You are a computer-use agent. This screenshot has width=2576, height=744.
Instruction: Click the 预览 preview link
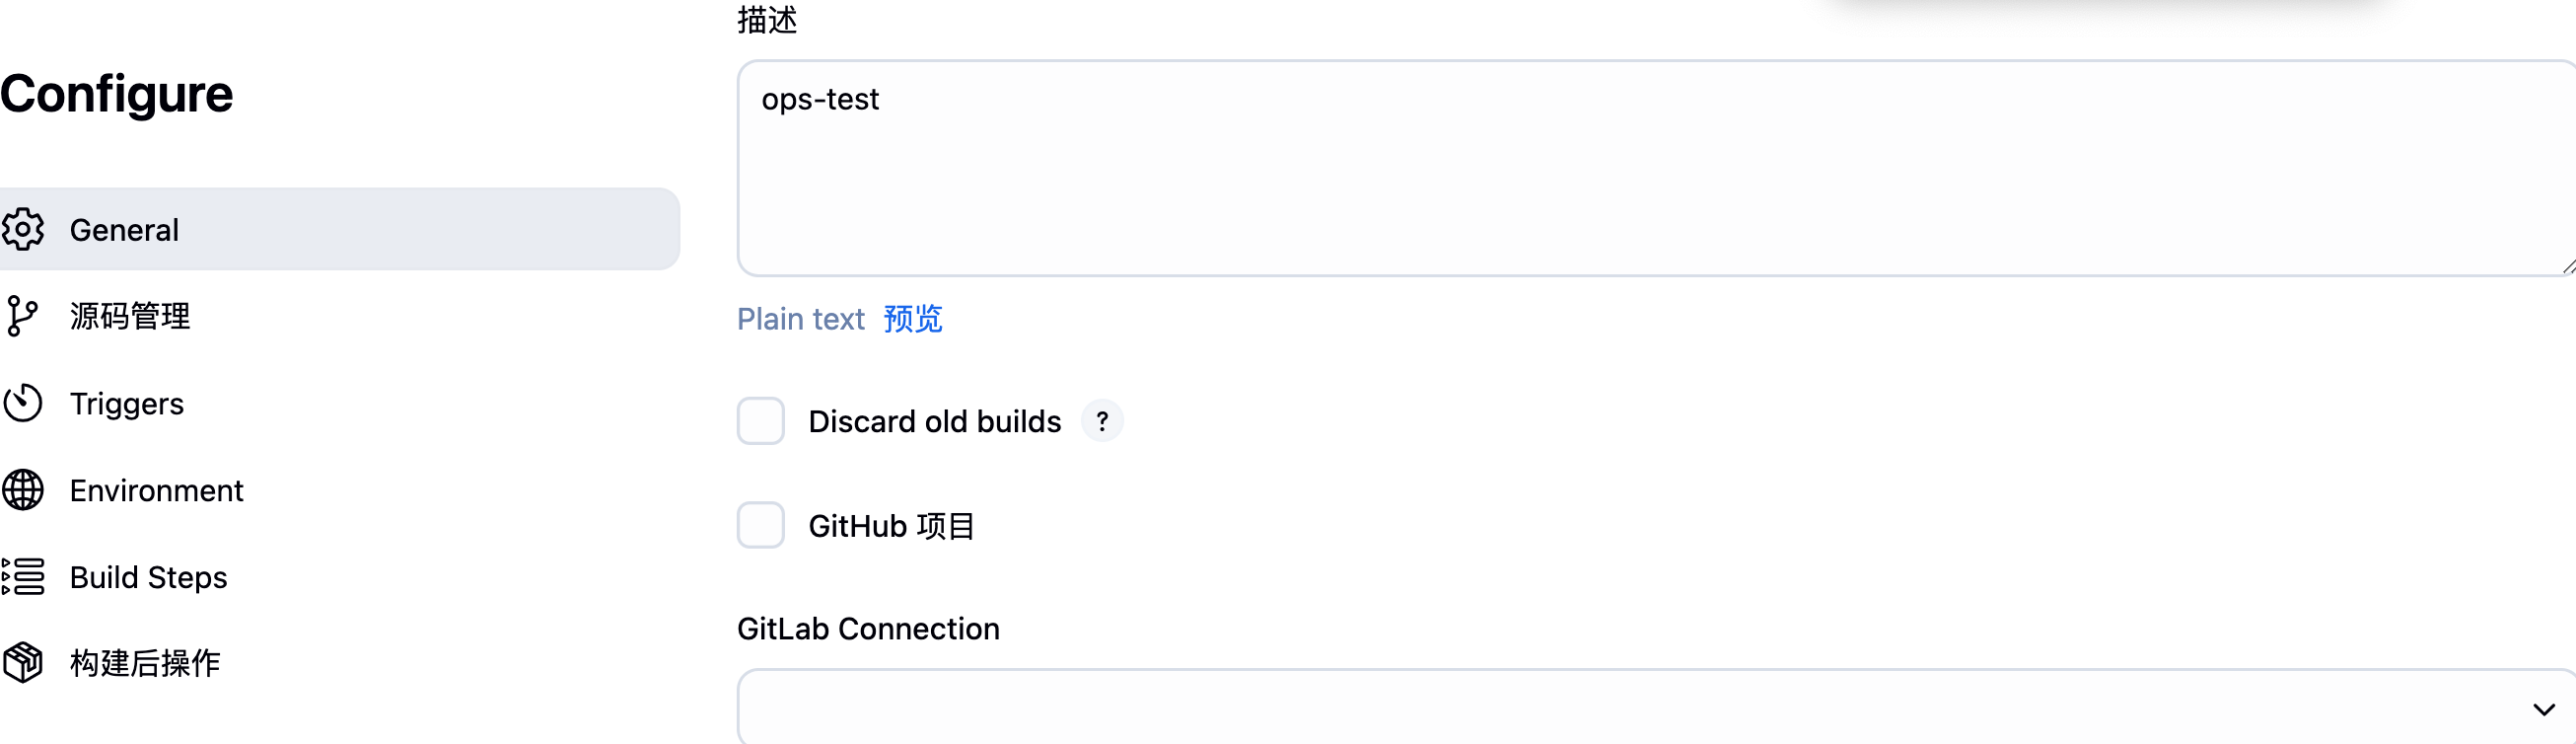(912, 319)
